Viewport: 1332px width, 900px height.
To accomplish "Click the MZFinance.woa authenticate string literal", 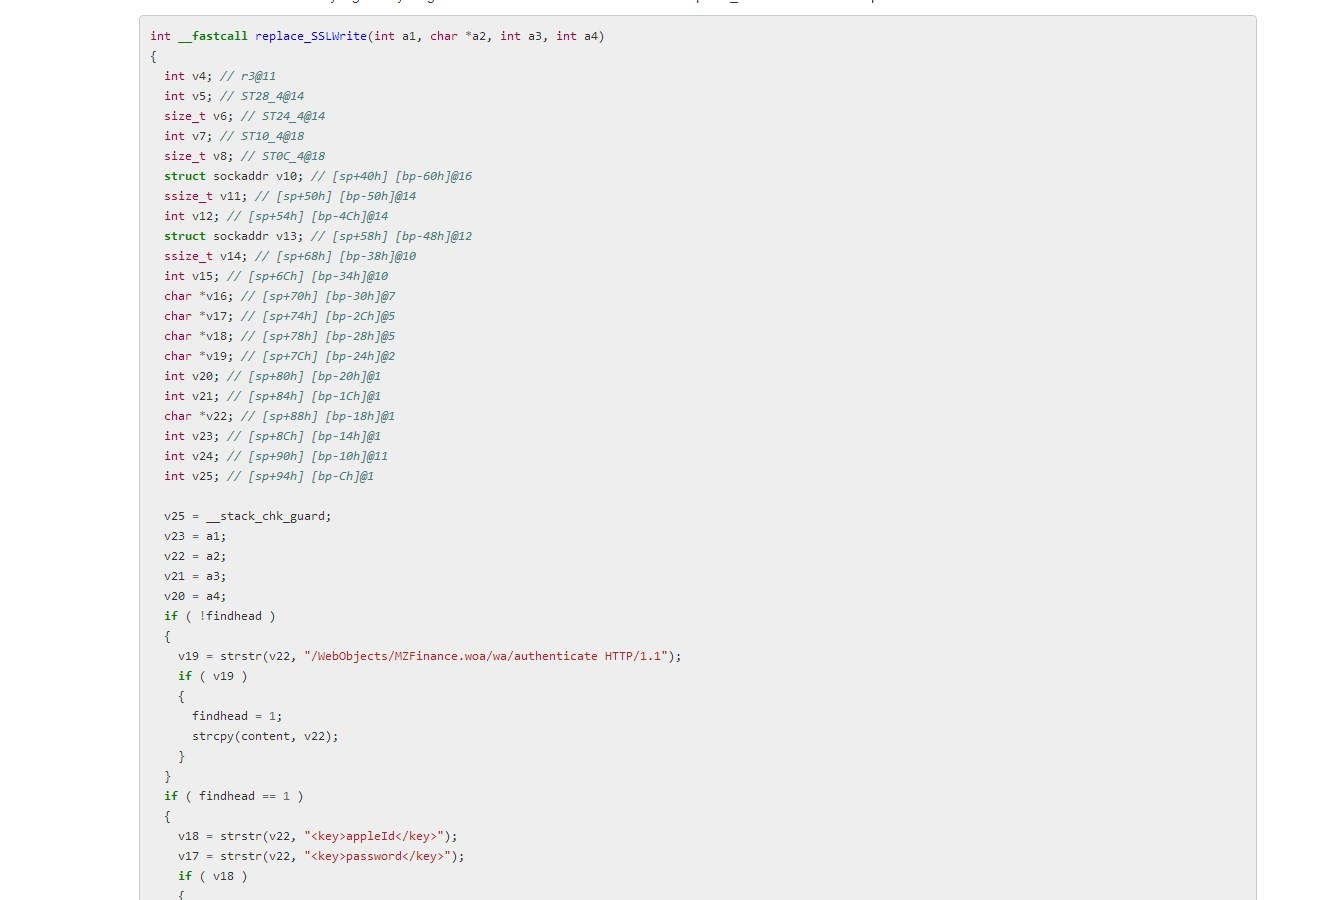I will [x=486, y=656].
